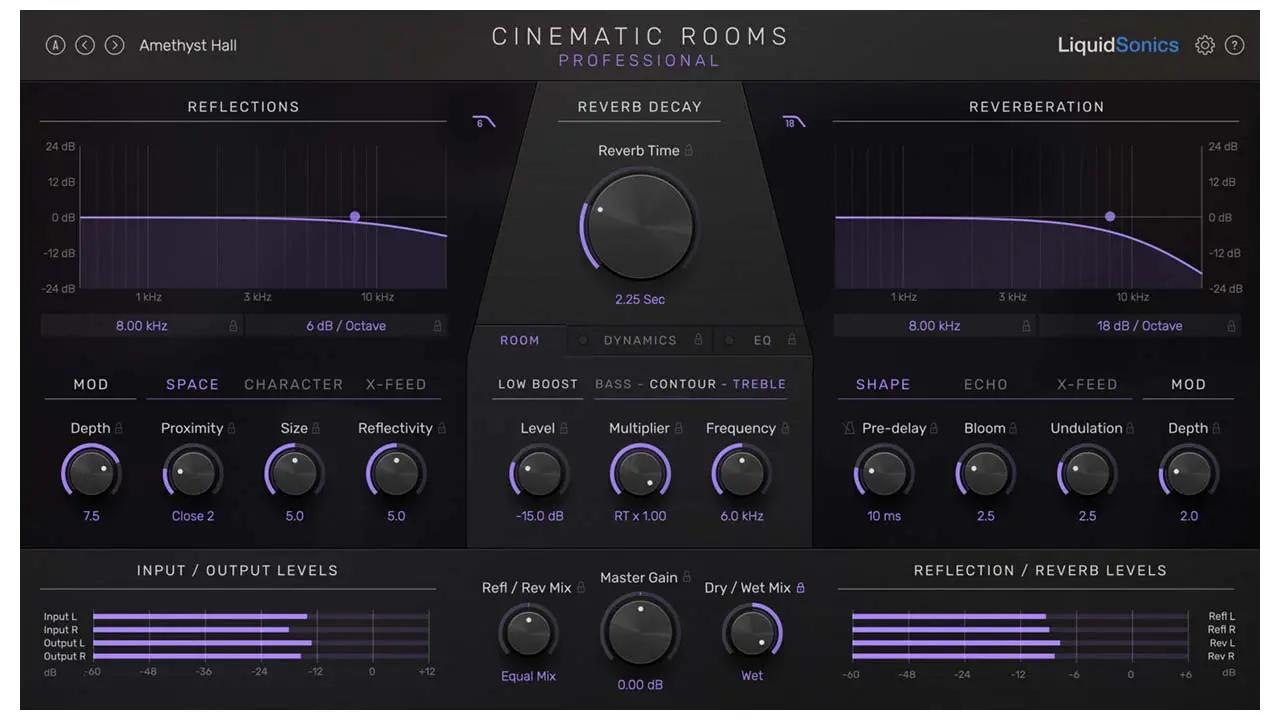Screen dimensions: 1280x720
Task: Enable the DYNAMICS power dot
Action: (582, 341)
